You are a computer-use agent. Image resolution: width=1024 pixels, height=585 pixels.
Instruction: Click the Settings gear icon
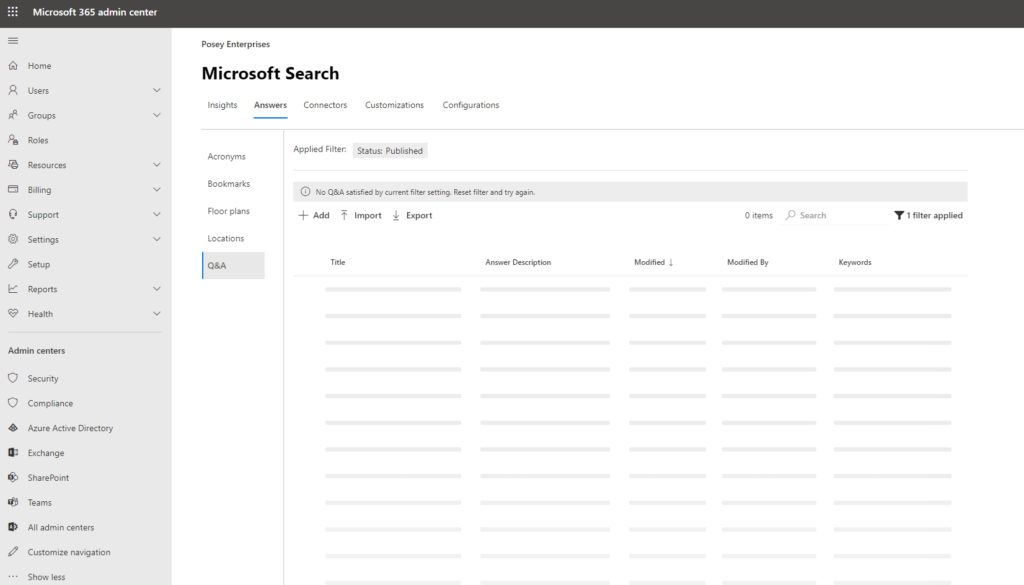pos(13,239)
